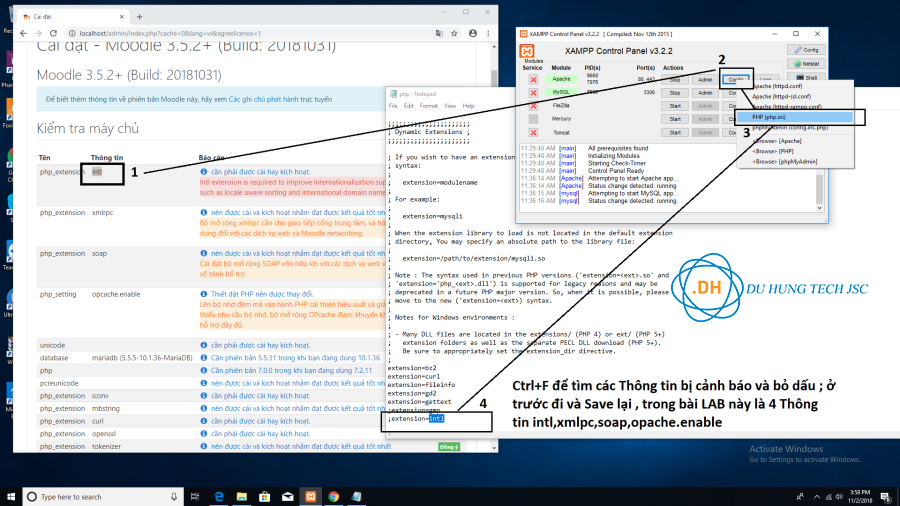Image resolution: width=900 pixels, height=506 pixels.
Task: Click the Apache service status X icon
Action: pos(534,79)
